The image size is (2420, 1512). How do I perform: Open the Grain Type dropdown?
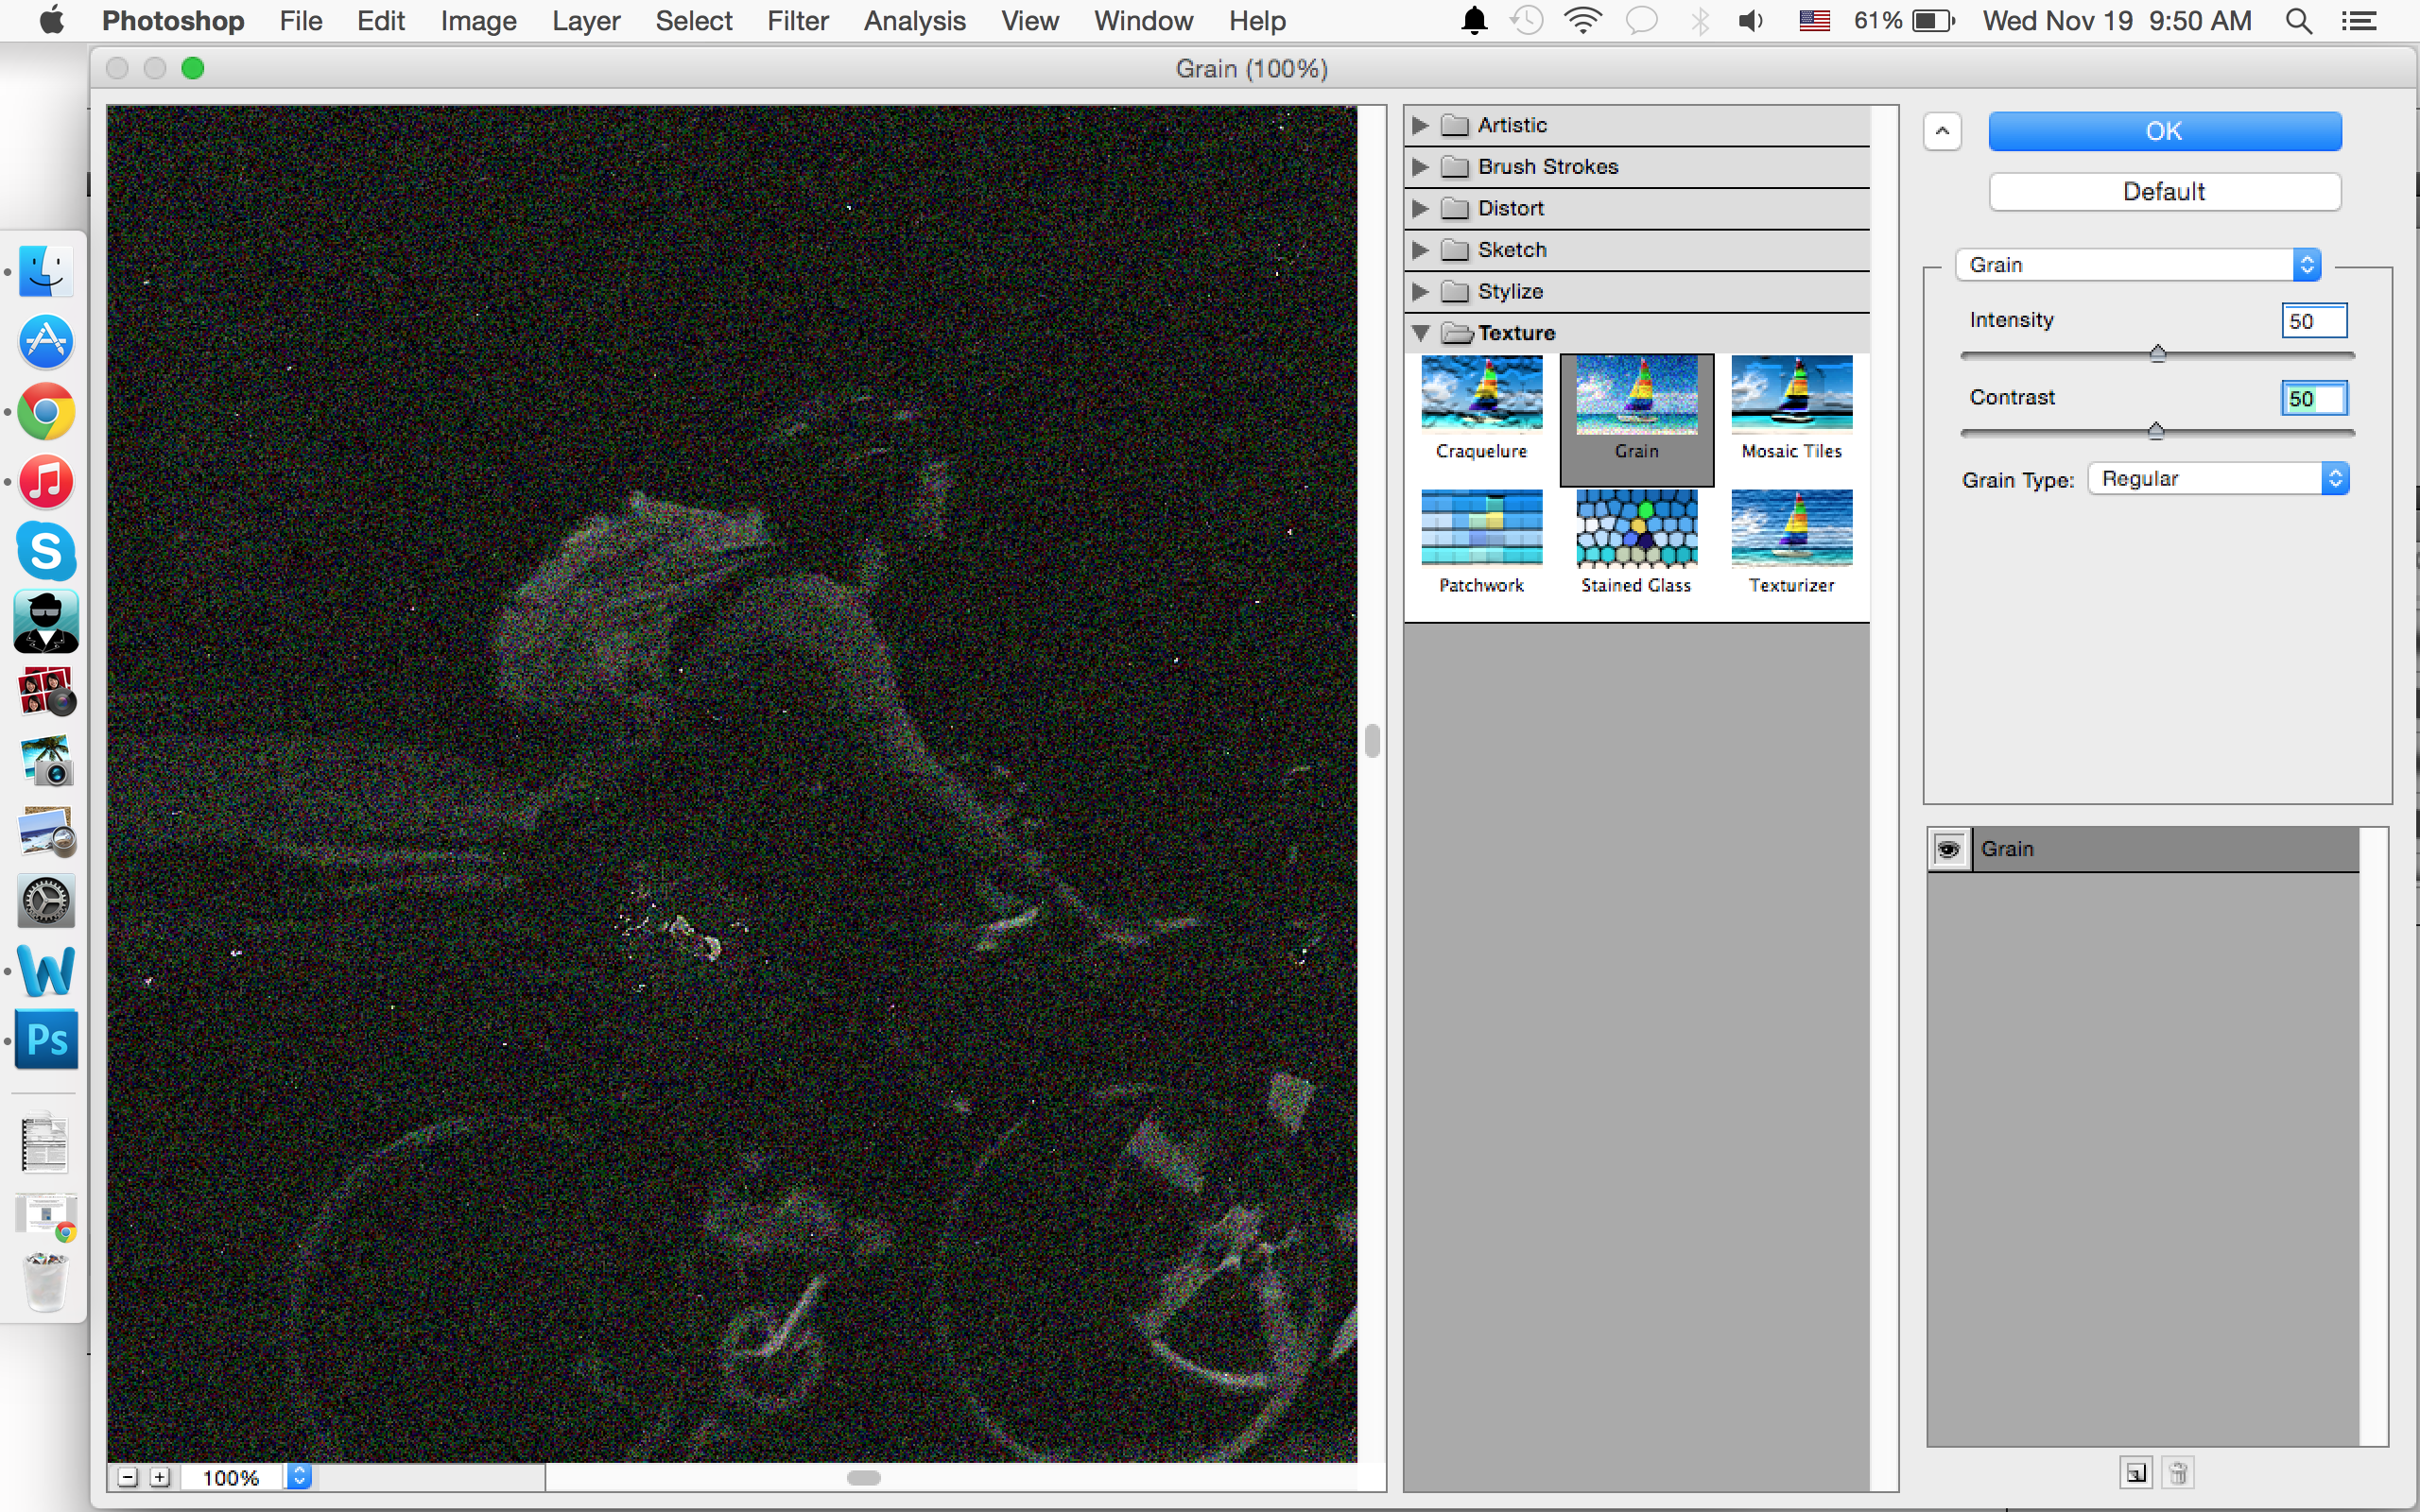coord(2218,479)
